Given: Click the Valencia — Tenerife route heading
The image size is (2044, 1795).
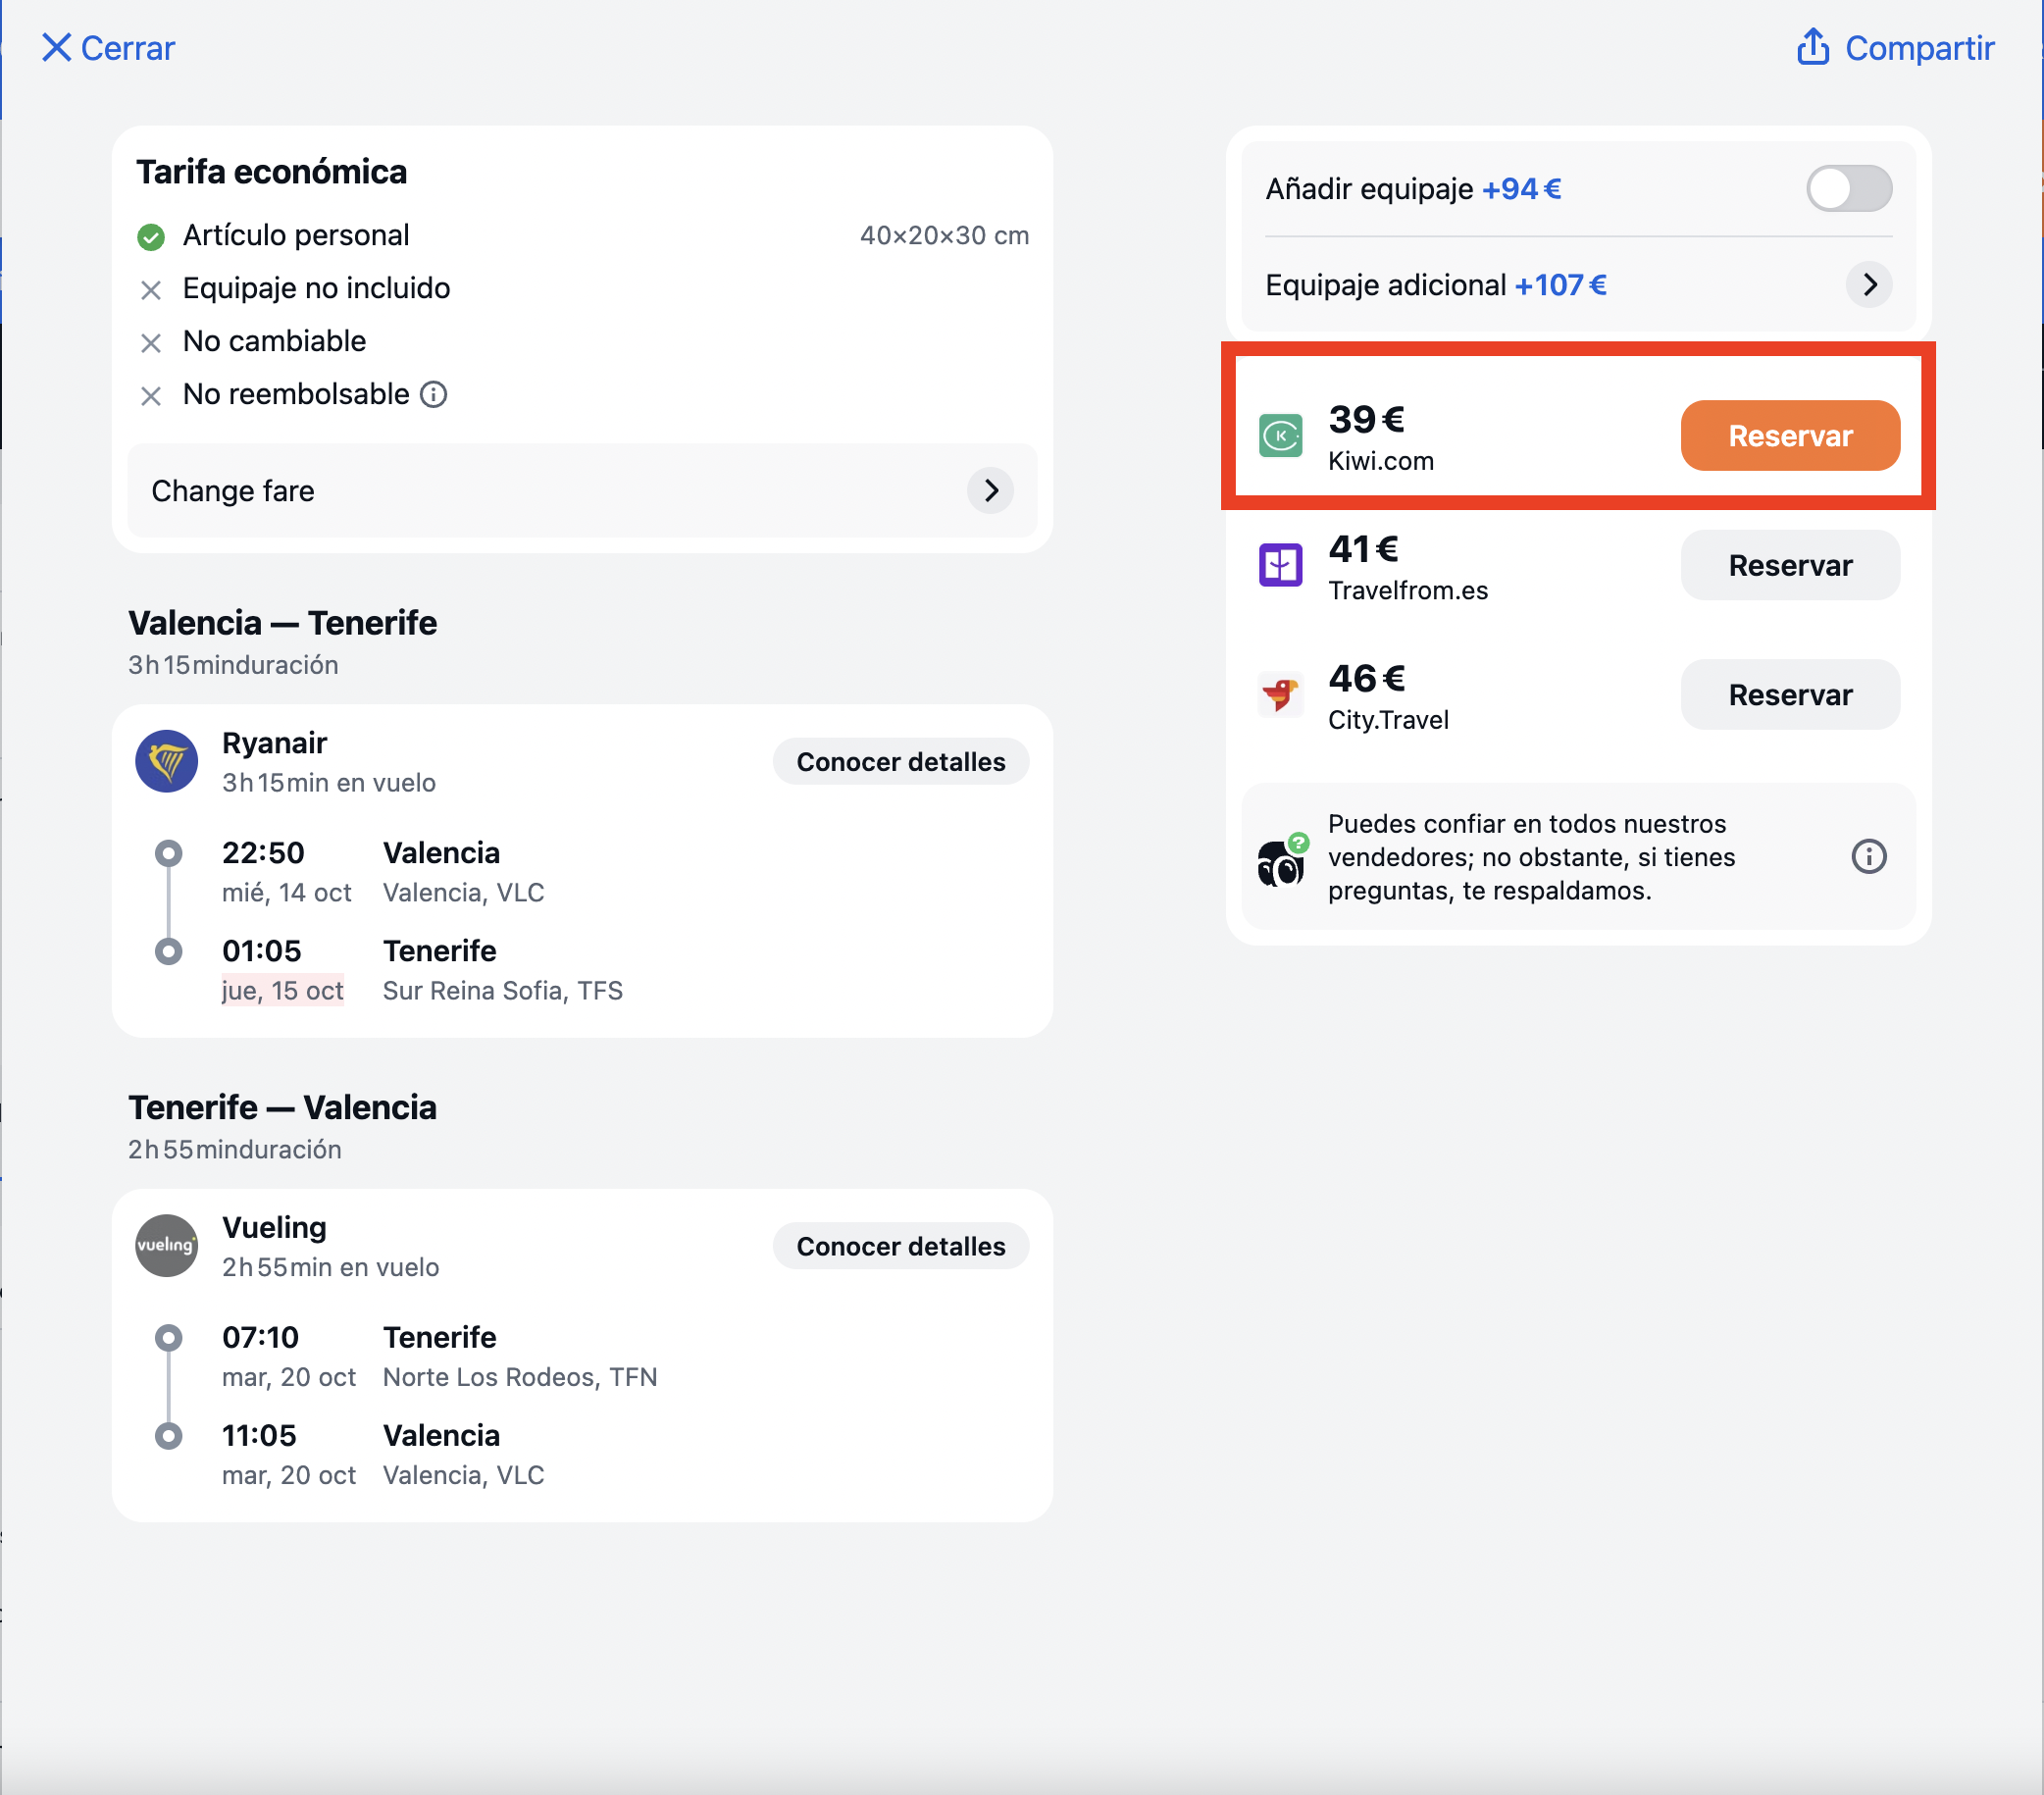Looking at the screenshot, I should point(282,622).
